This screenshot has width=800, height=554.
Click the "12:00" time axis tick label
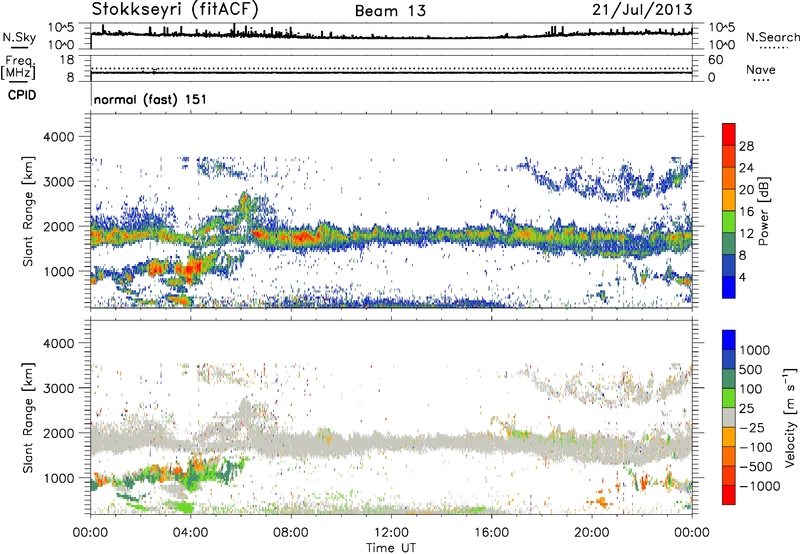[391, 533]
